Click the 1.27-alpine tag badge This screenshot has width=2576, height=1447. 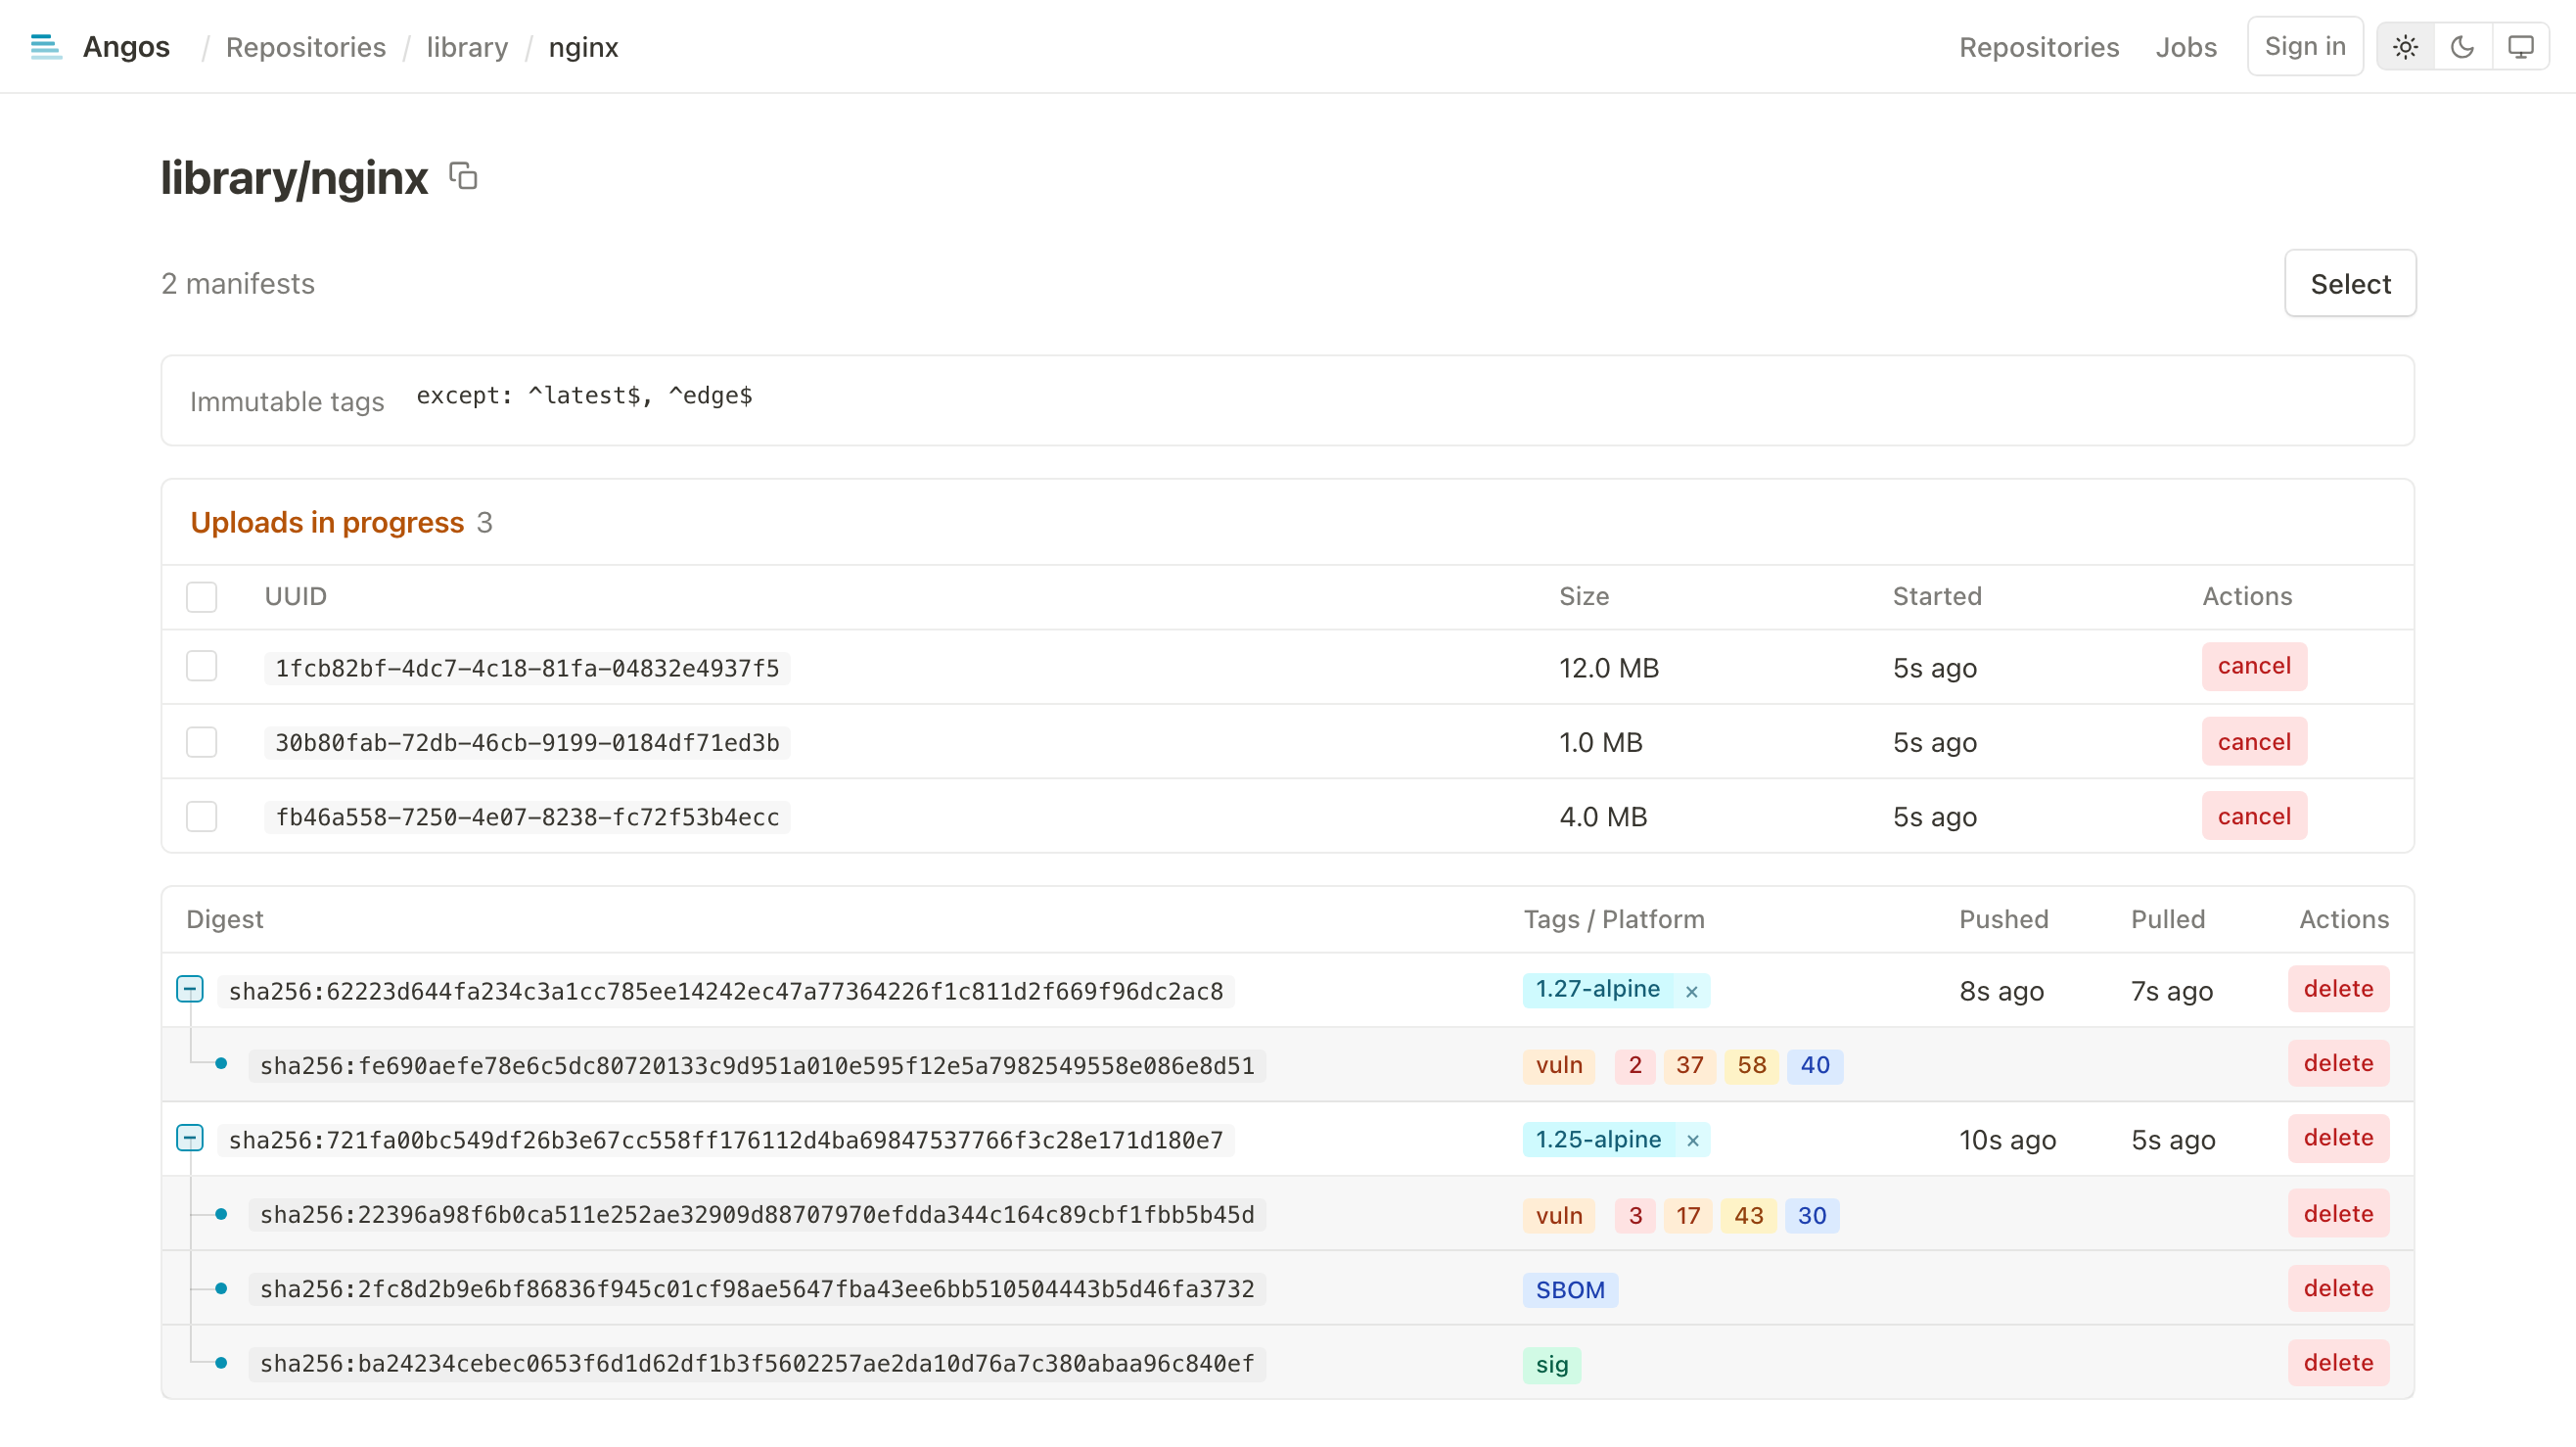coord(1597,990)
